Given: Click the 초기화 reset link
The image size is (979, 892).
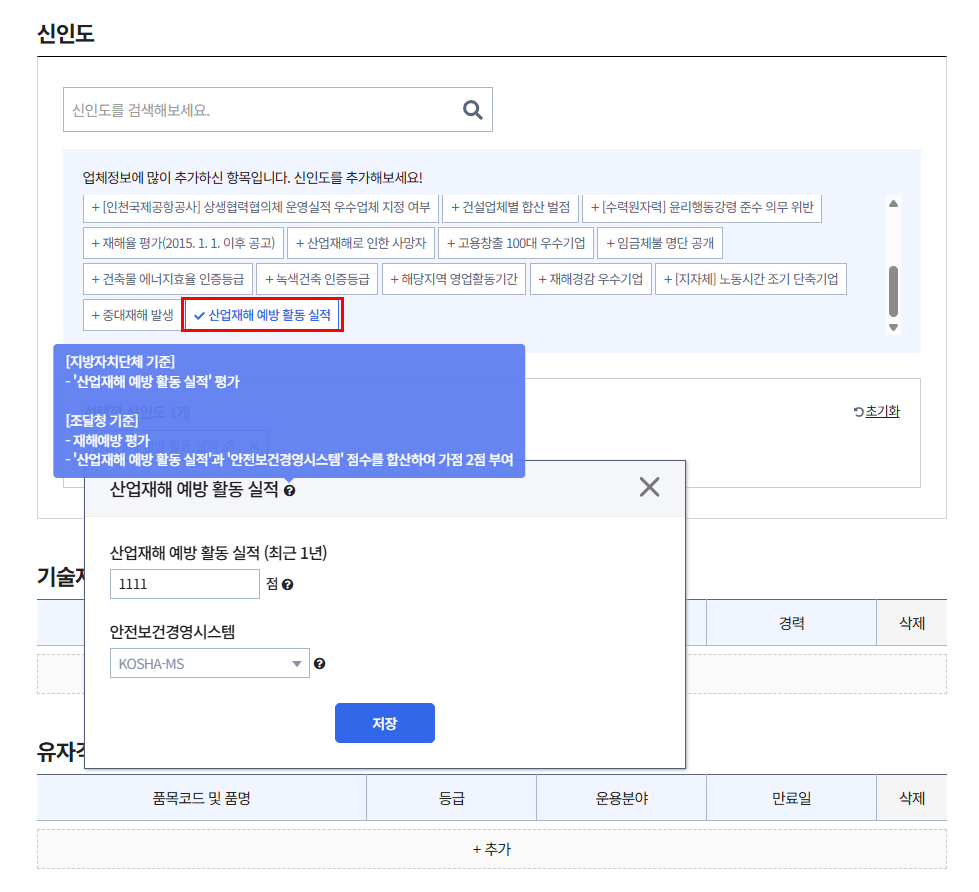Looking at the screenshot, I should 877,411.
